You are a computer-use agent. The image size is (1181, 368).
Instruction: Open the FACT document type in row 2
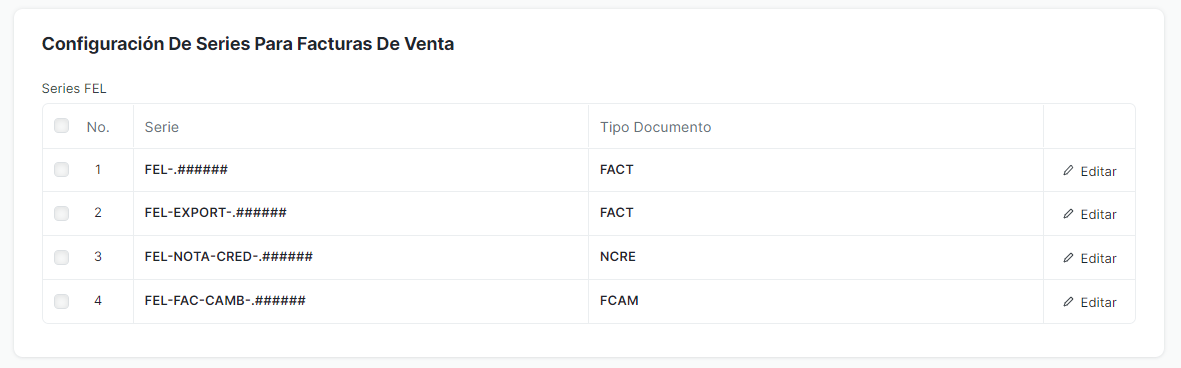816,214
